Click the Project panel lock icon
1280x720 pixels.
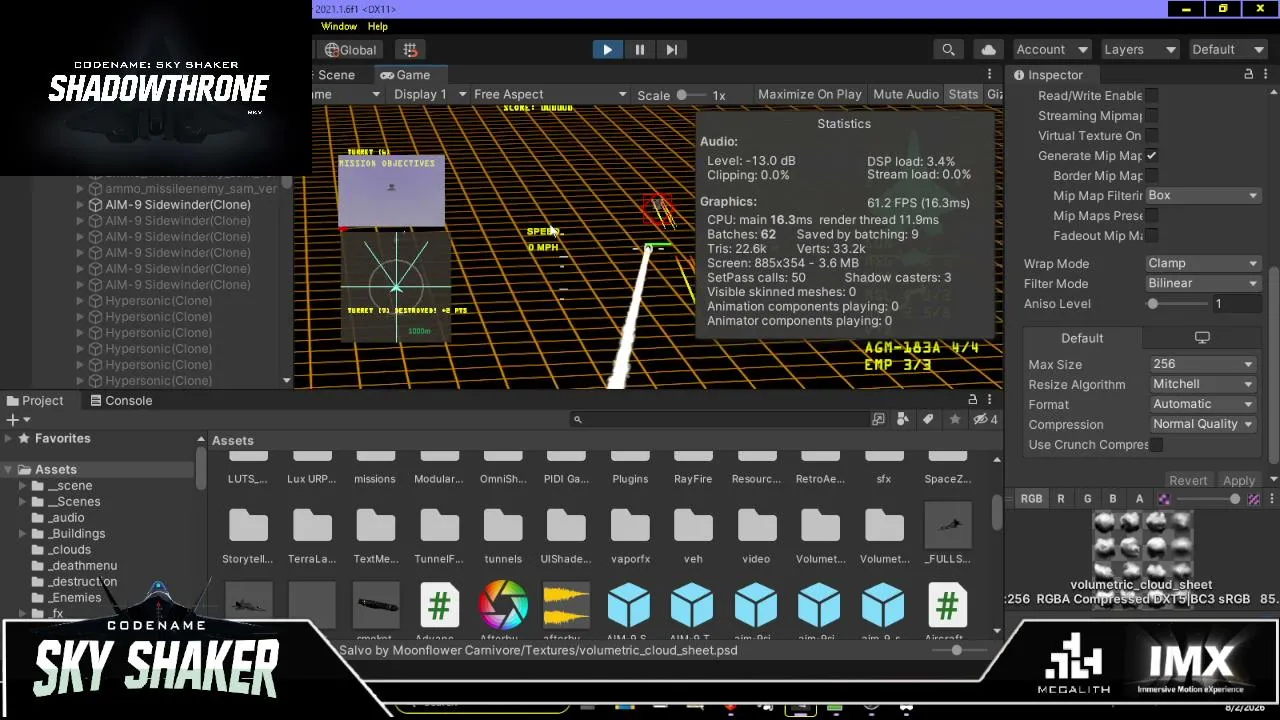pyautogui.click(x=972, y=400)
